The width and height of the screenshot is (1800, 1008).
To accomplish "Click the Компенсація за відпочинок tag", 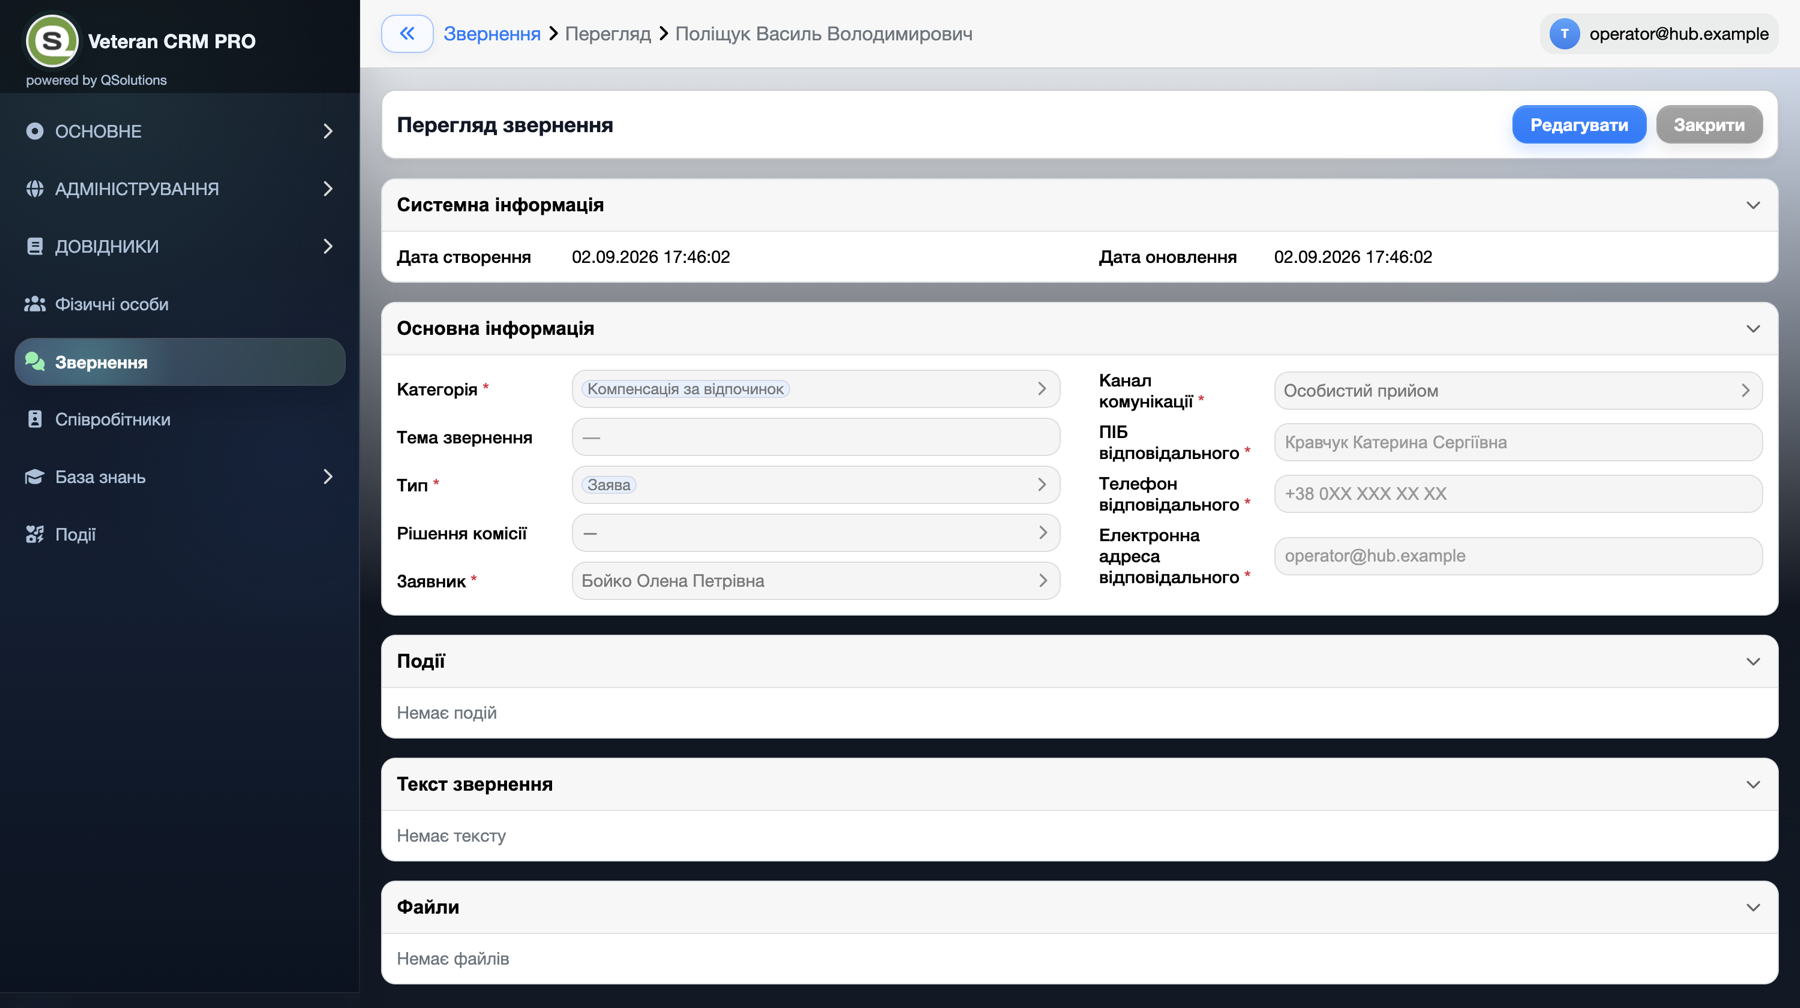I will click(685, 389).
